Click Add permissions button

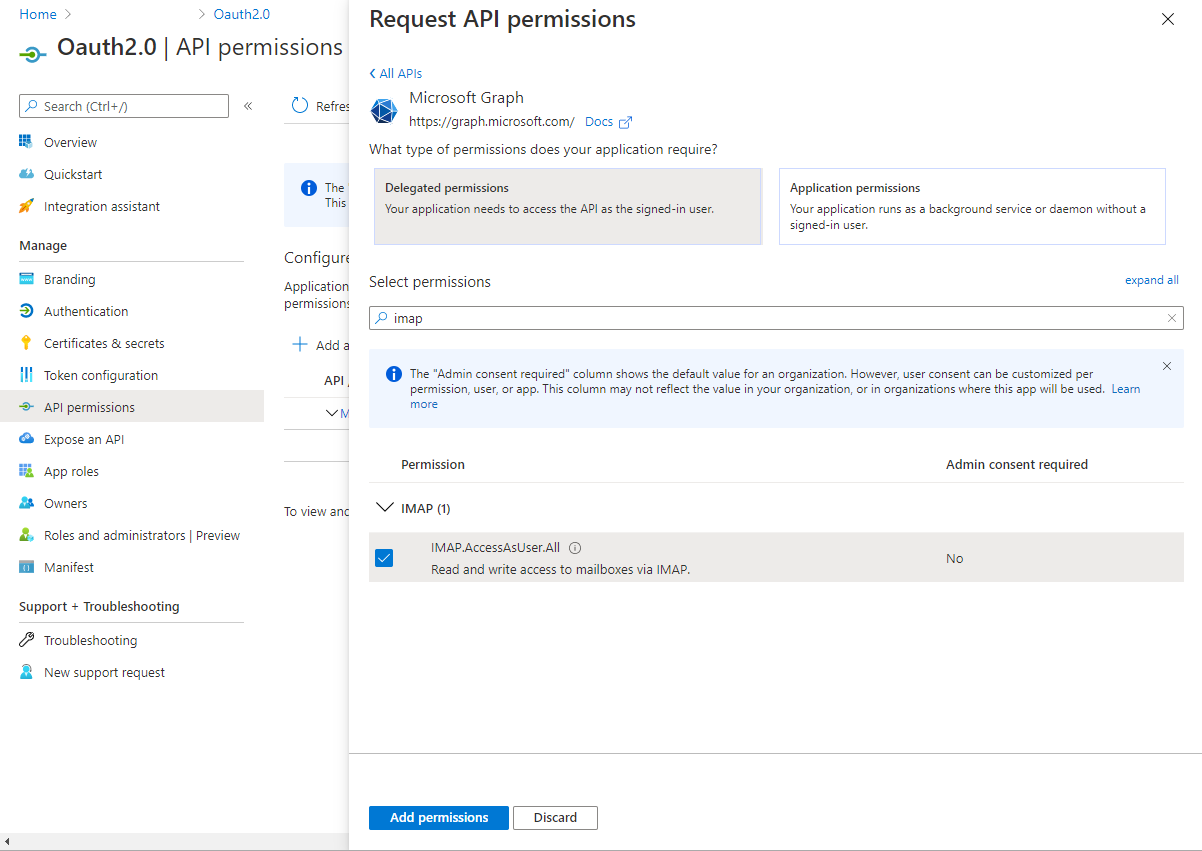(x=439, y=818)
